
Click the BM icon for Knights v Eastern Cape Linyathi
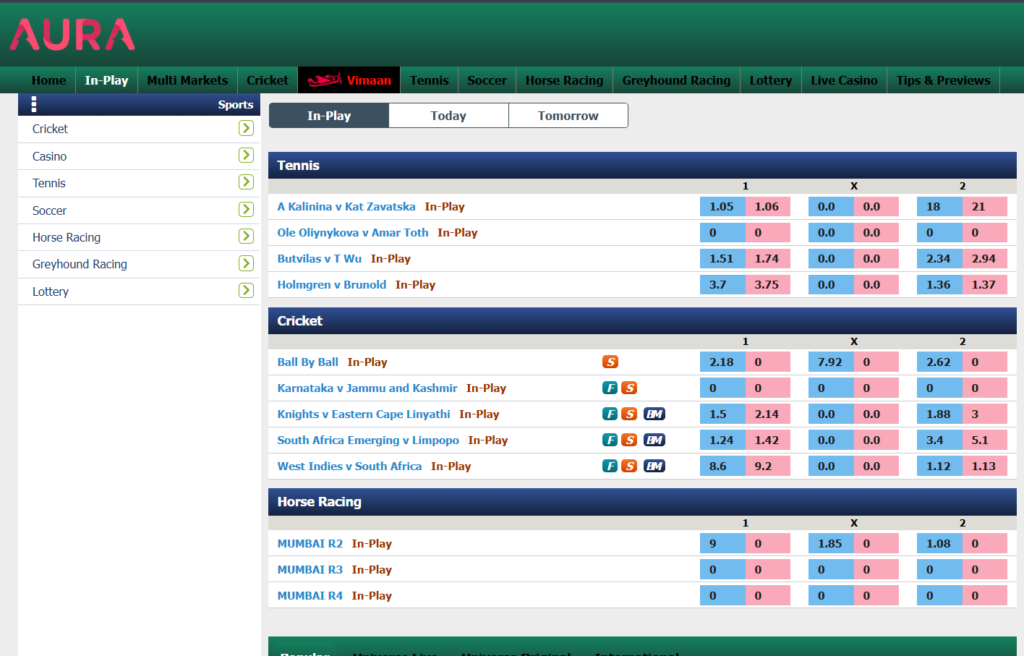click(x=654, y=414)
